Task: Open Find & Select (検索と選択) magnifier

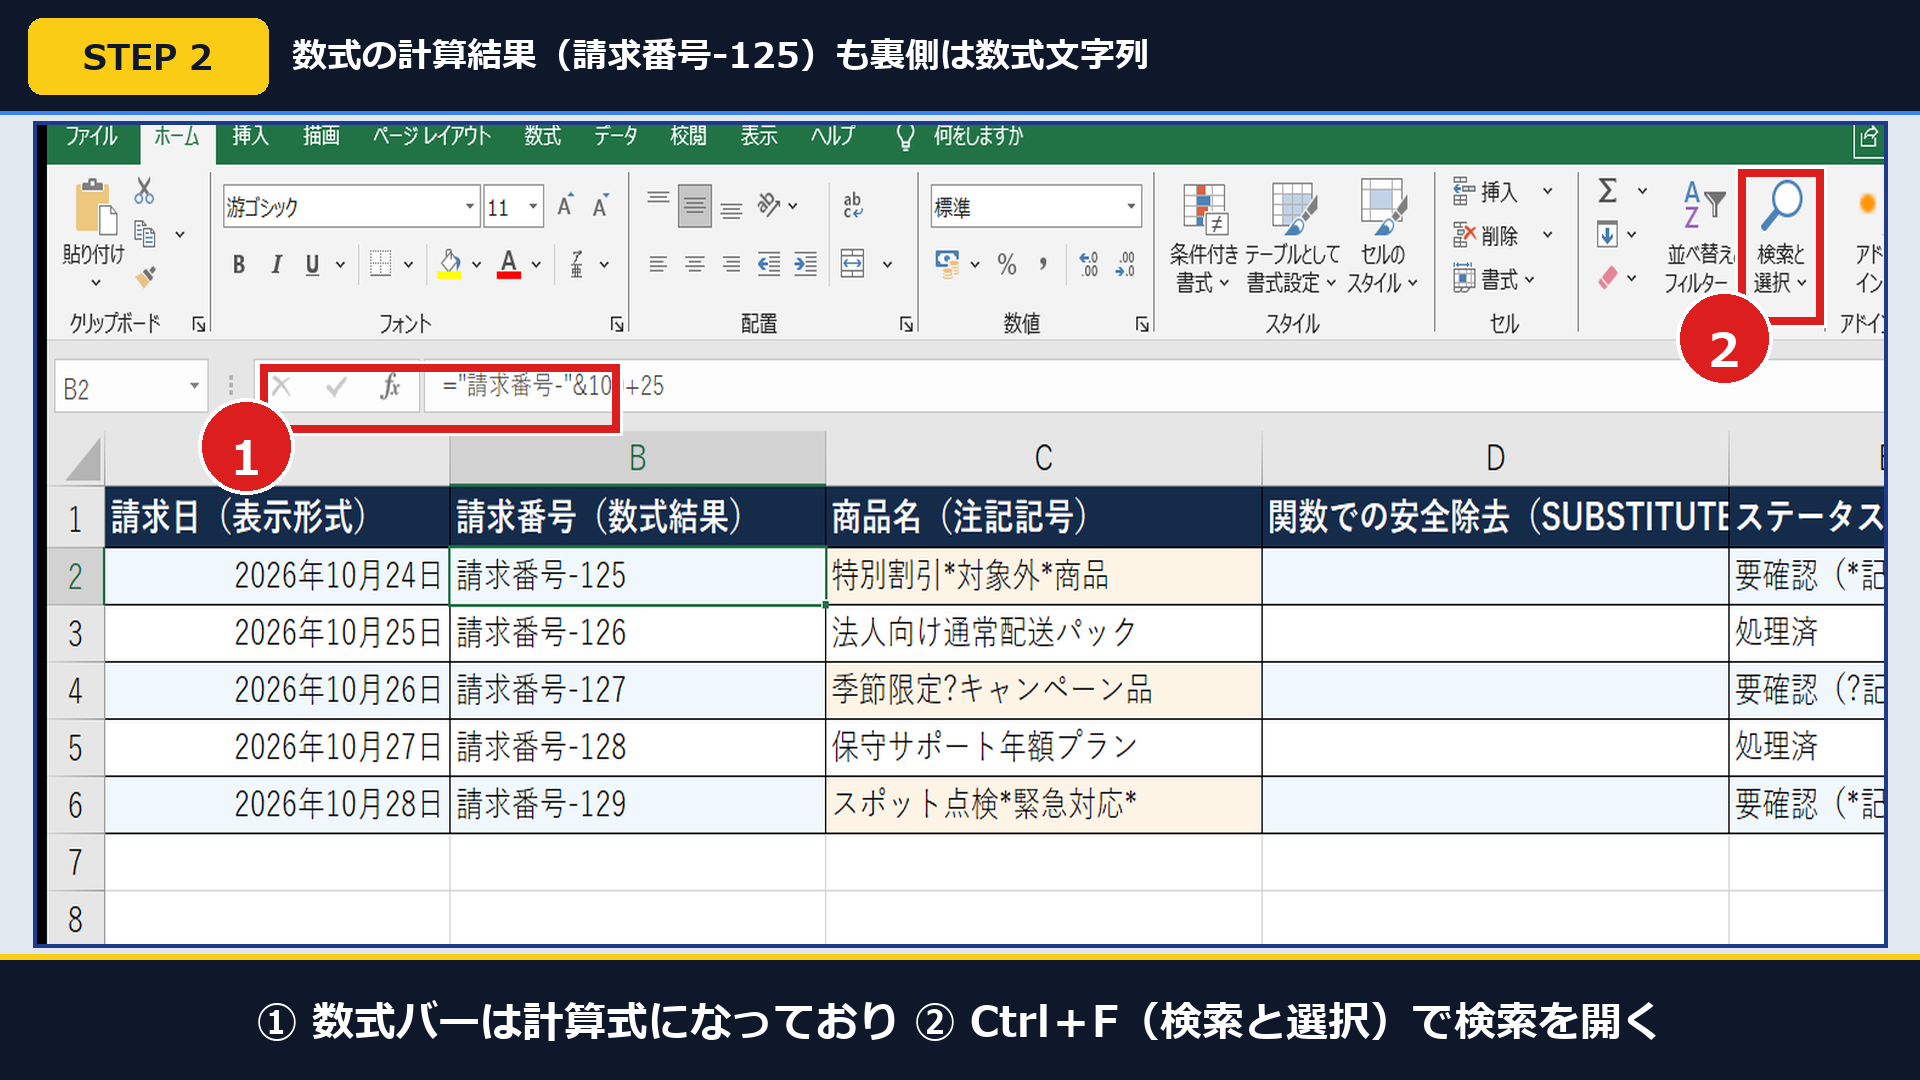Action: (1781, 238)
